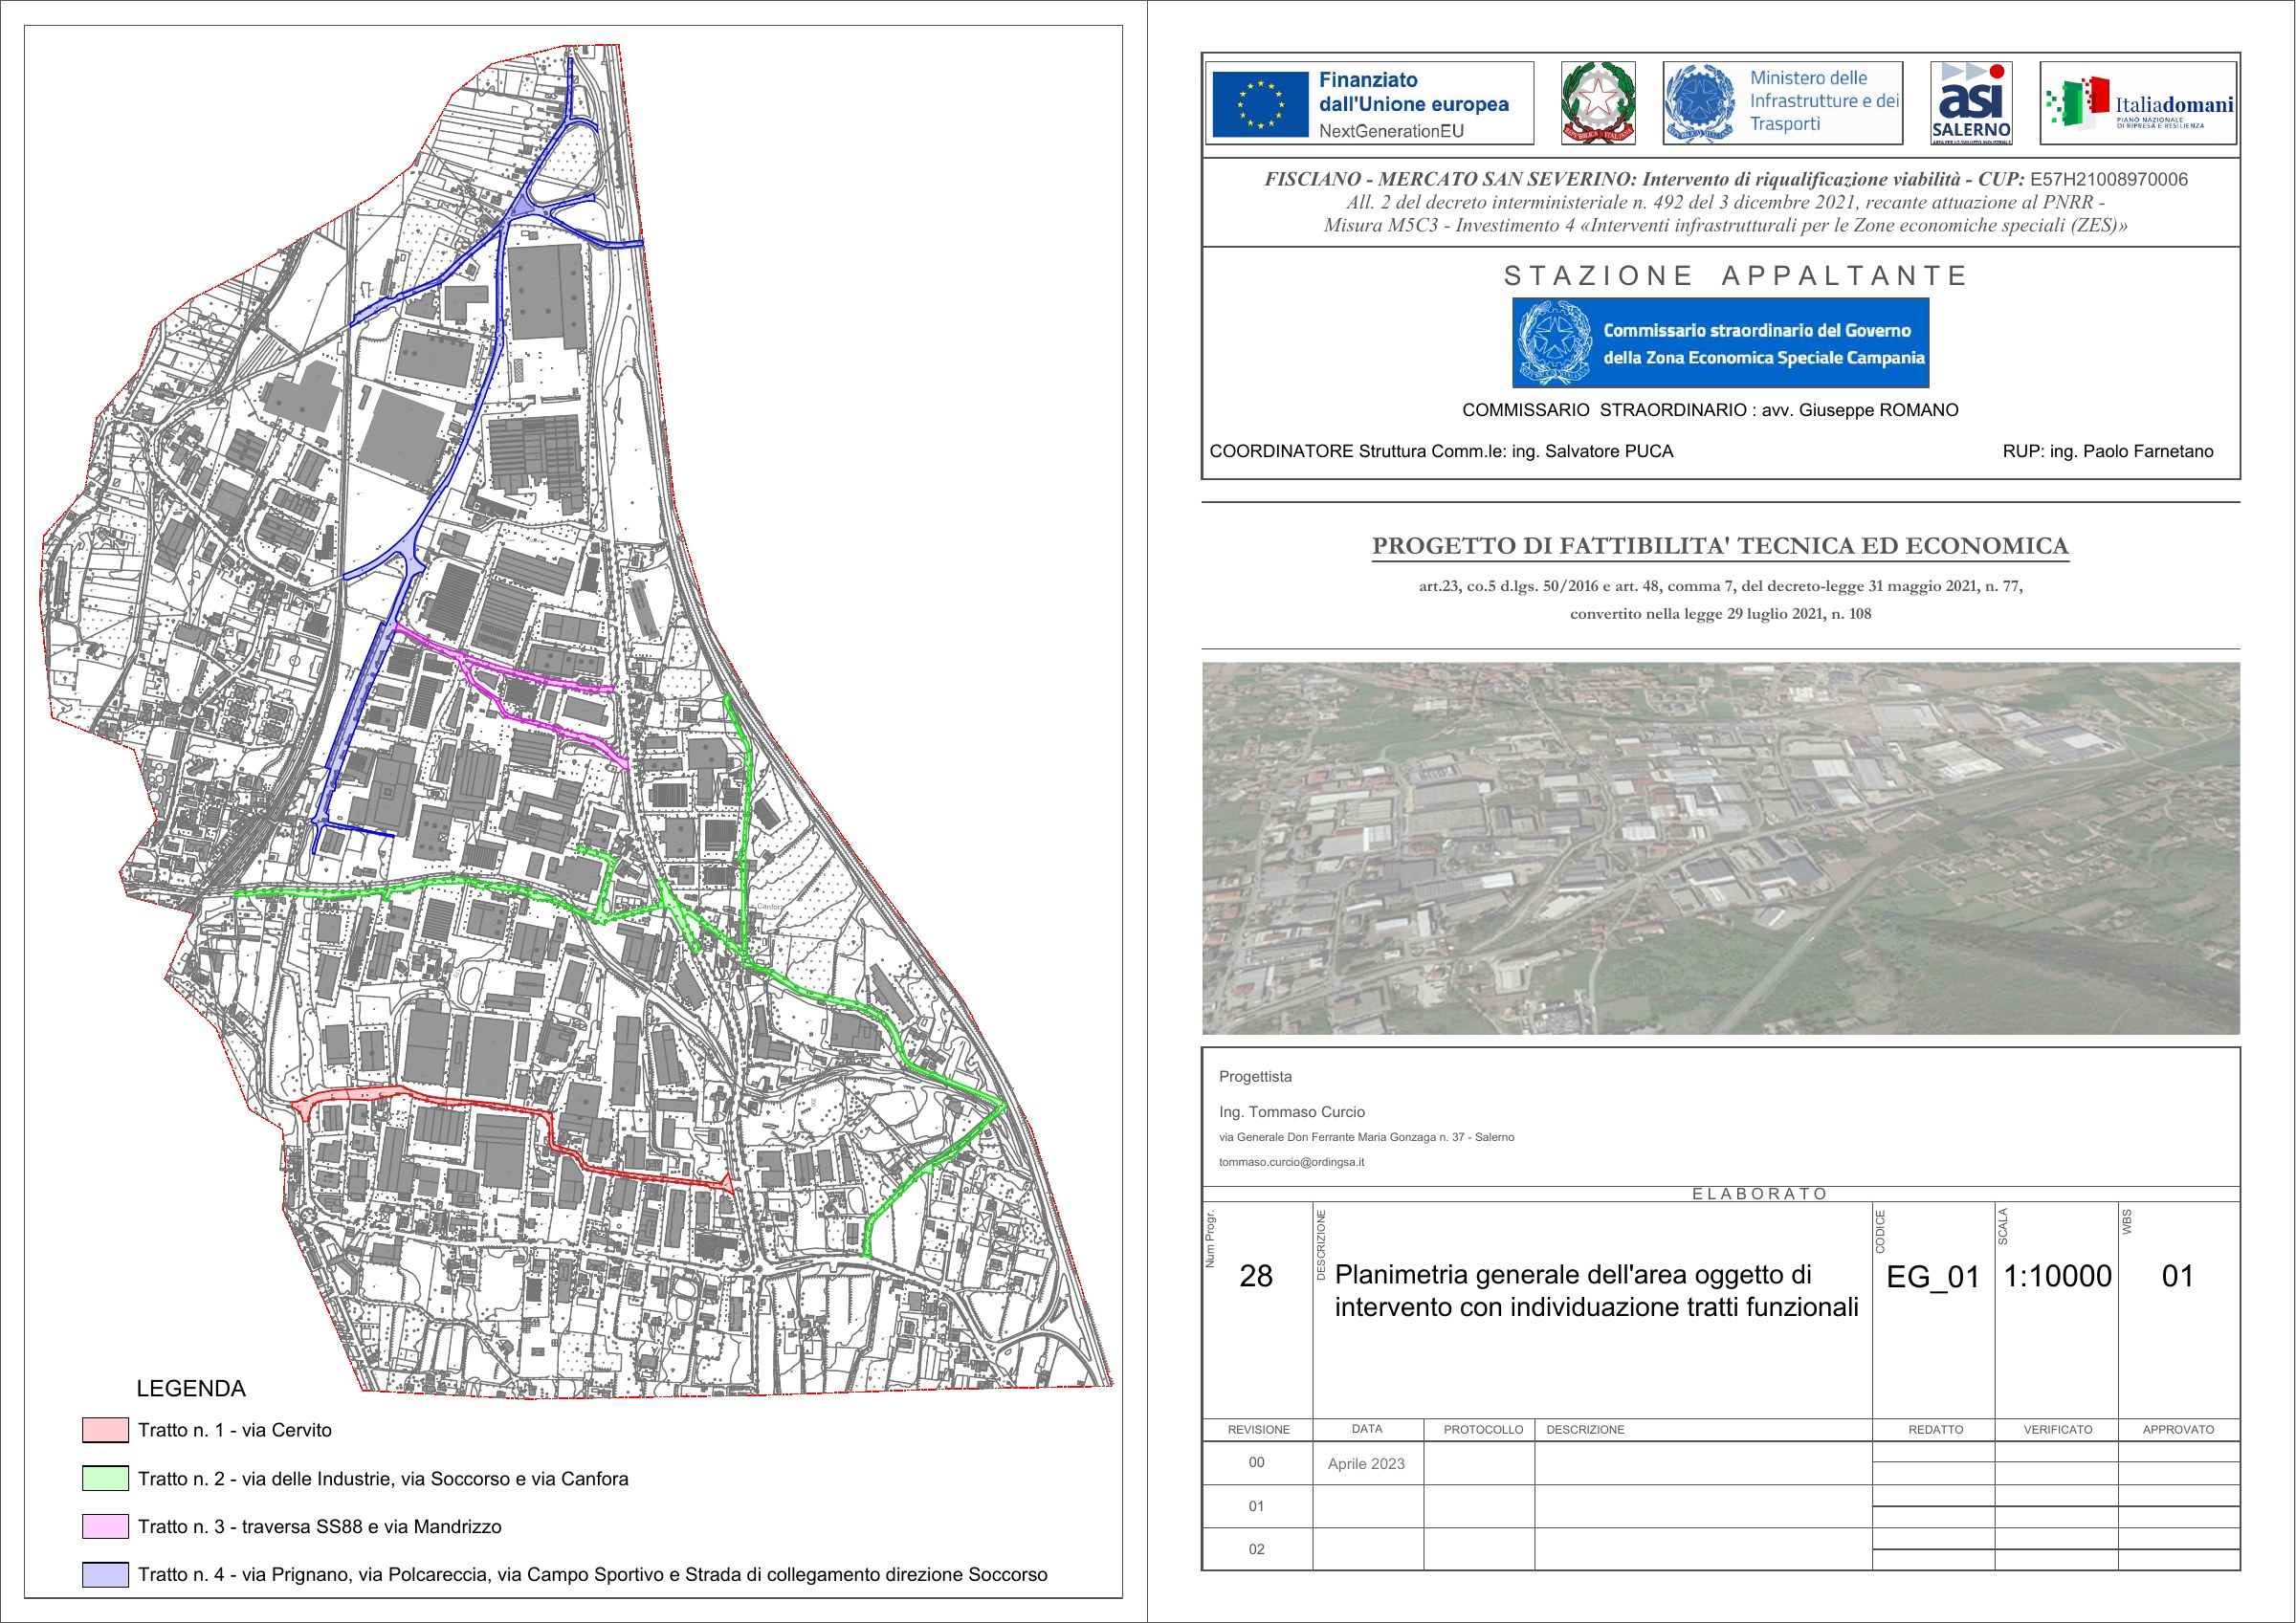Image resolution: width=2296 pixels, height=1623 pixels.
Task: Select the red Tratto n. 1 legend swatch
Action: coord(105,1430)
